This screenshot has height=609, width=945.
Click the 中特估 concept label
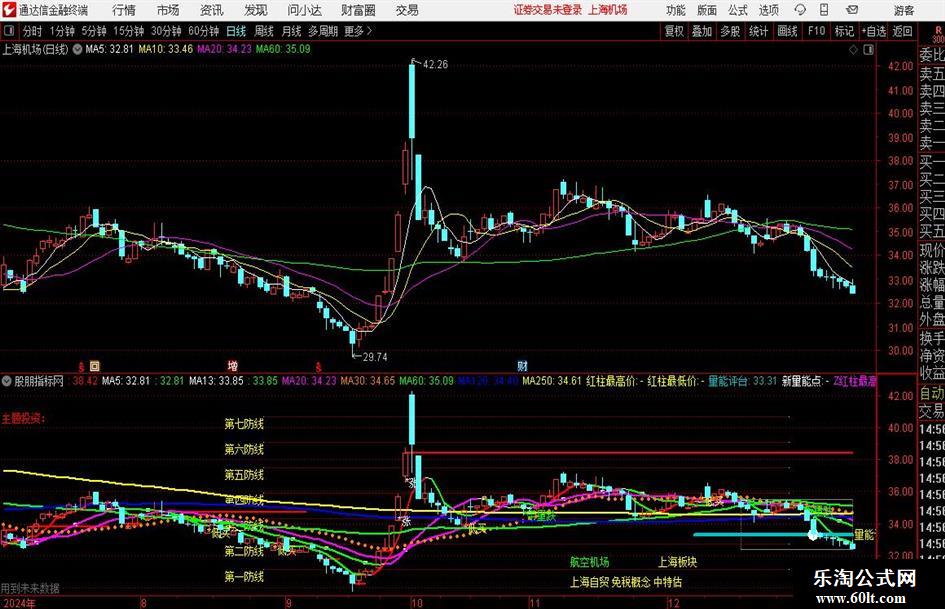point(668,582)
